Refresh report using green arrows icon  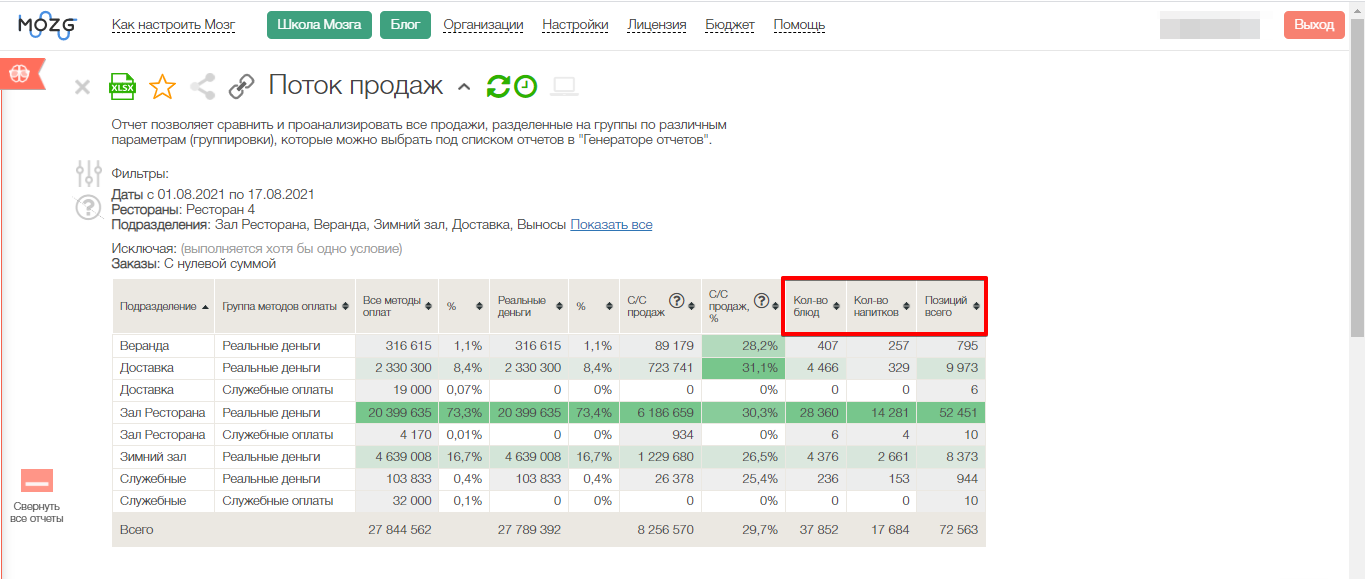498,87
